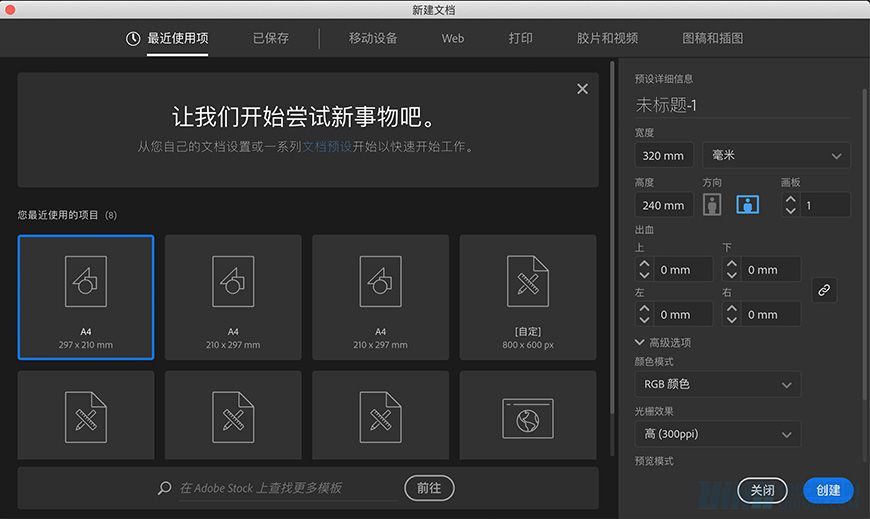The height and width of the screenshot is (519, 870).
Task: Click the width field showing 320 mm
Action: (x=664, y=156)
